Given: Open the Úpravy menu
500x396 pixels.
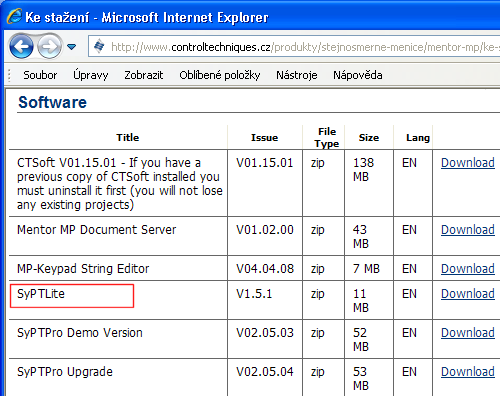Looking at the screenshot, I should pyautogui.click(x=91, y=75).
